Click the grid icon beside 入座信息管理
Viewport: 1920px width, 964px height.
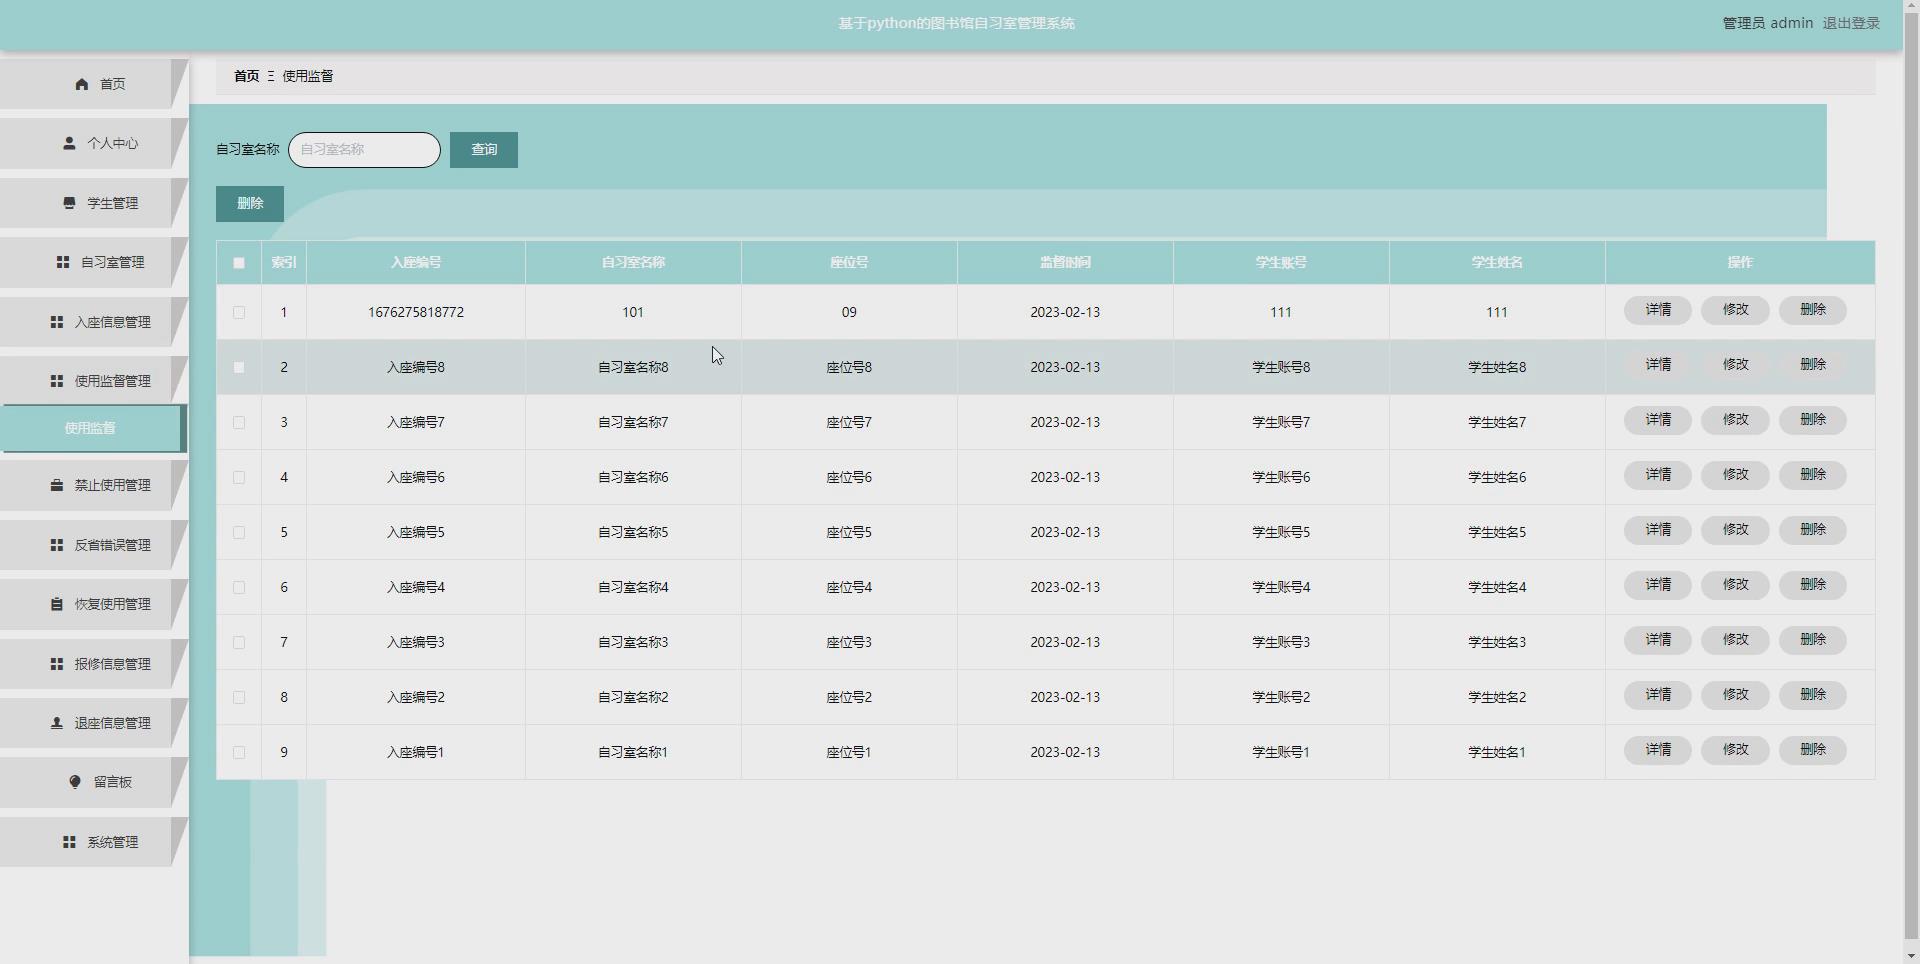tap(57, 322)
